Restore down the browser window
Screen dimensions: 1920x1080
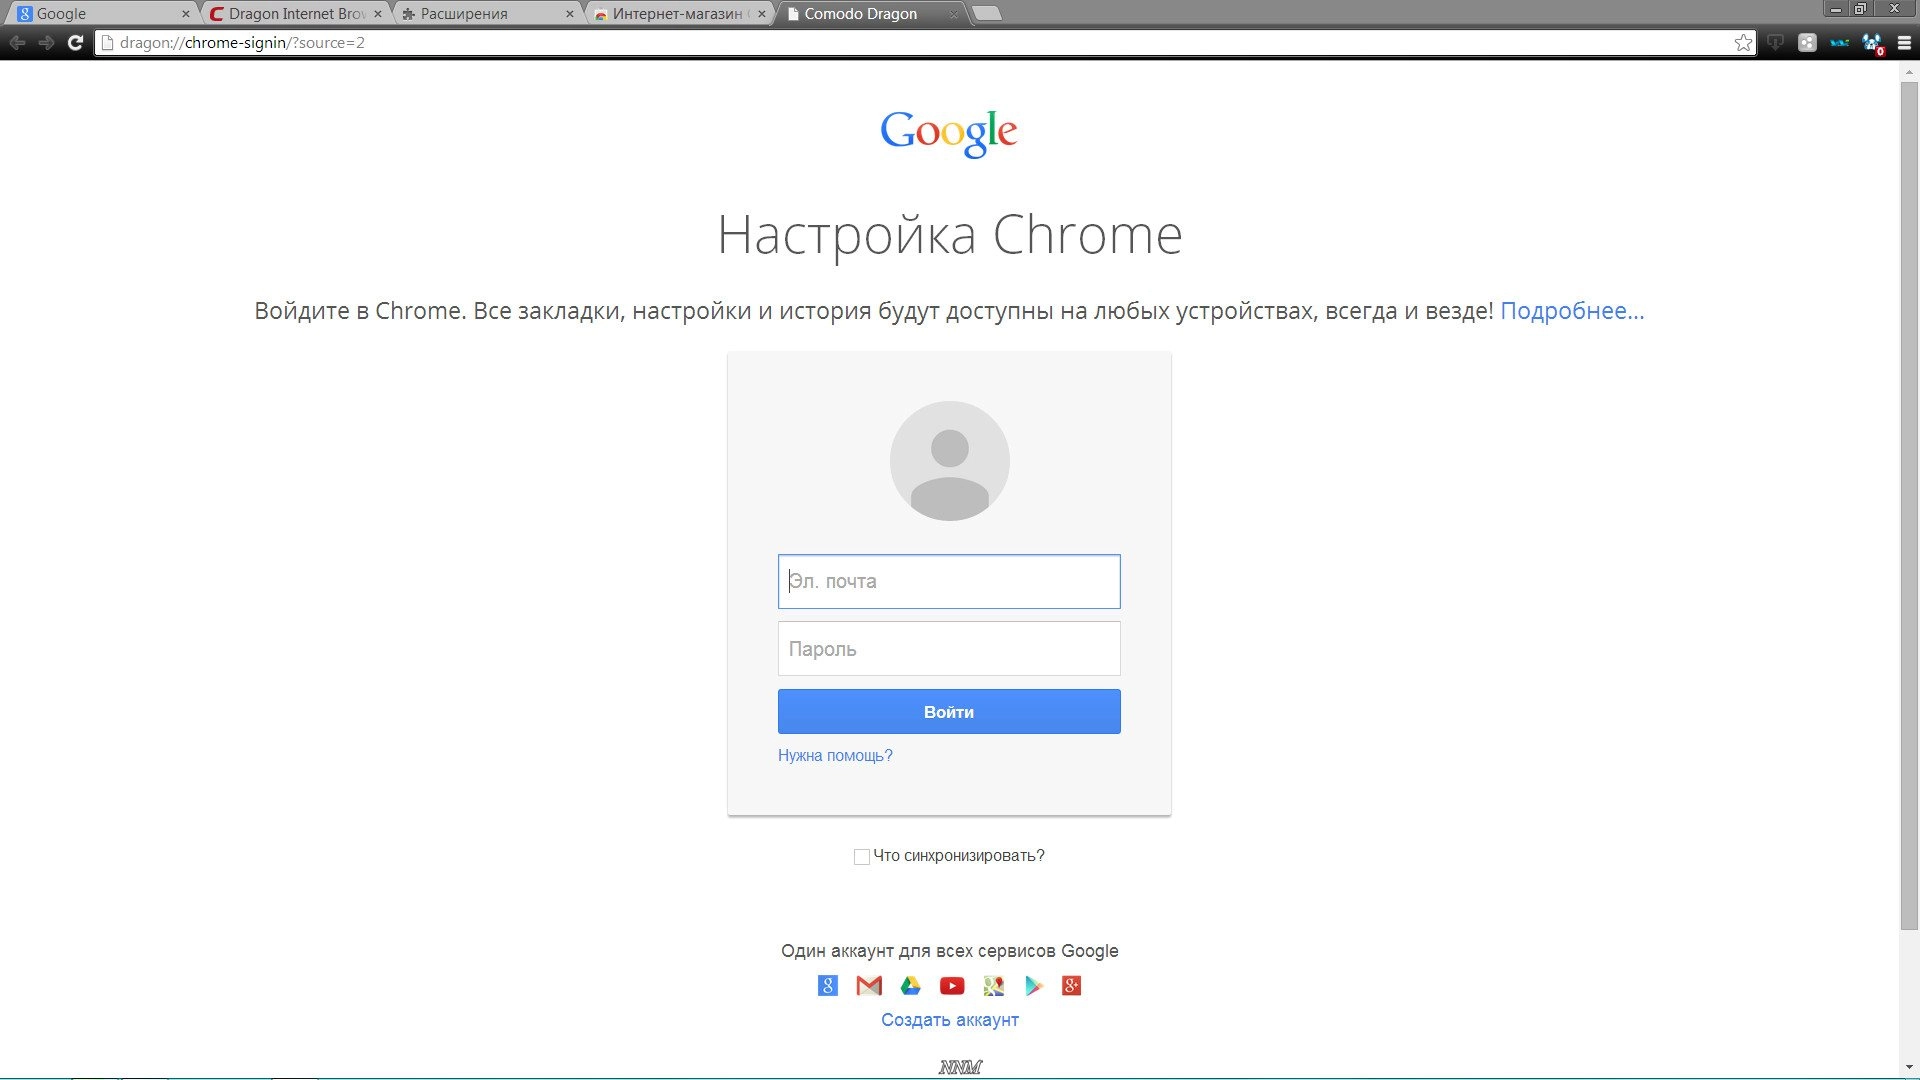[x=1860, y=9]
